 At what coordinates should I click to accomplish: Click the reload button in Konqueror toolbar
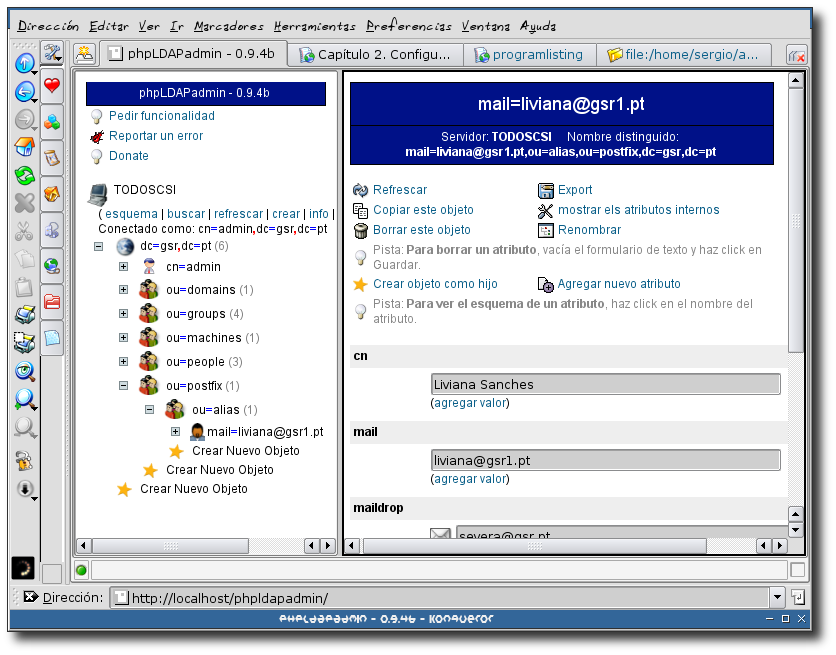(24, 175)
